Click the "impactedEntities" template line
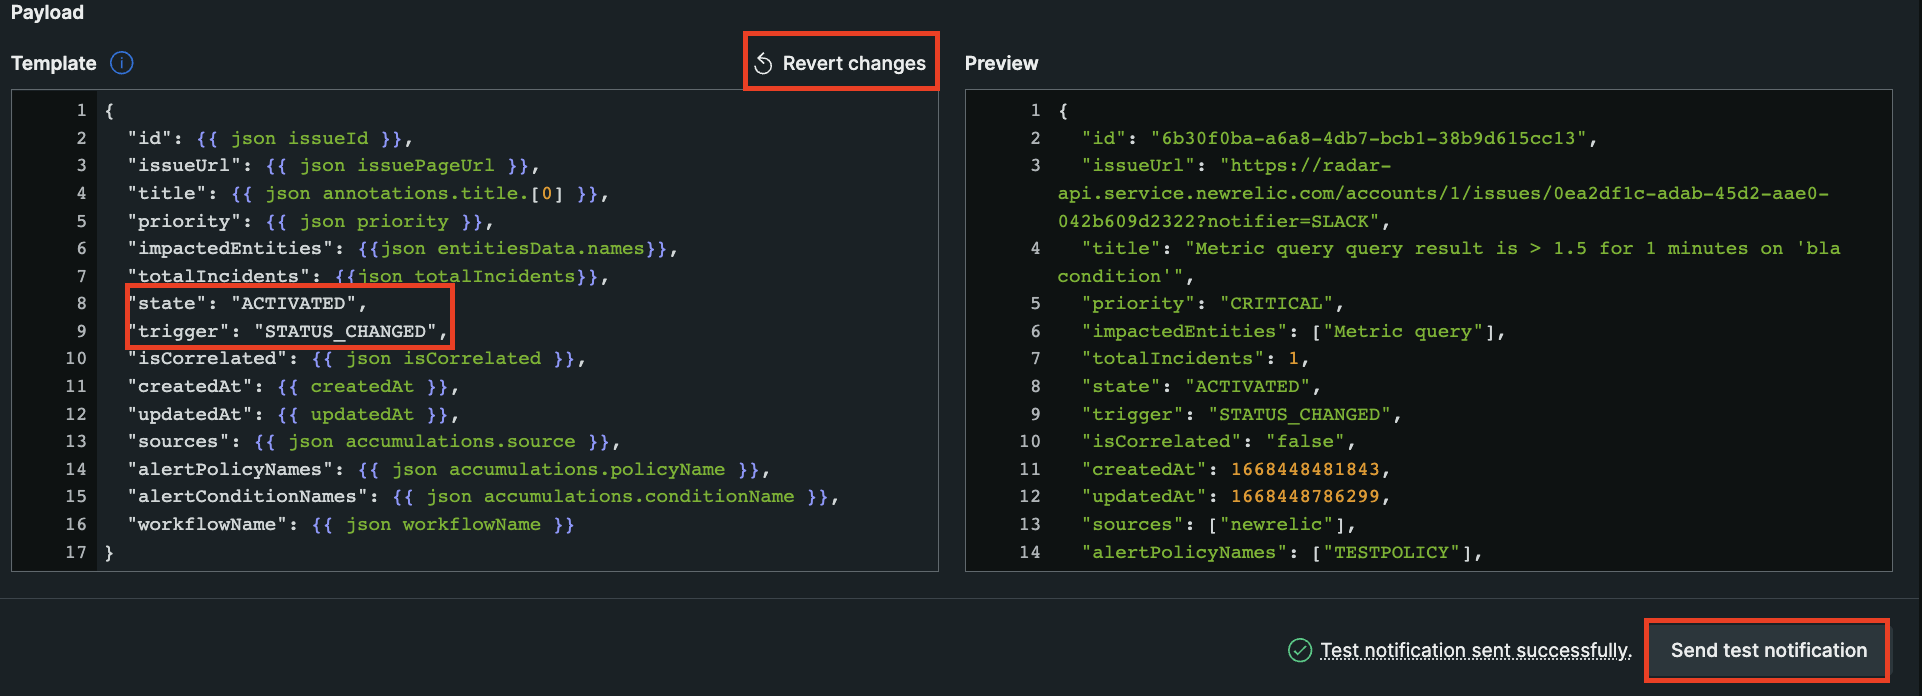 tap(402, 248)
